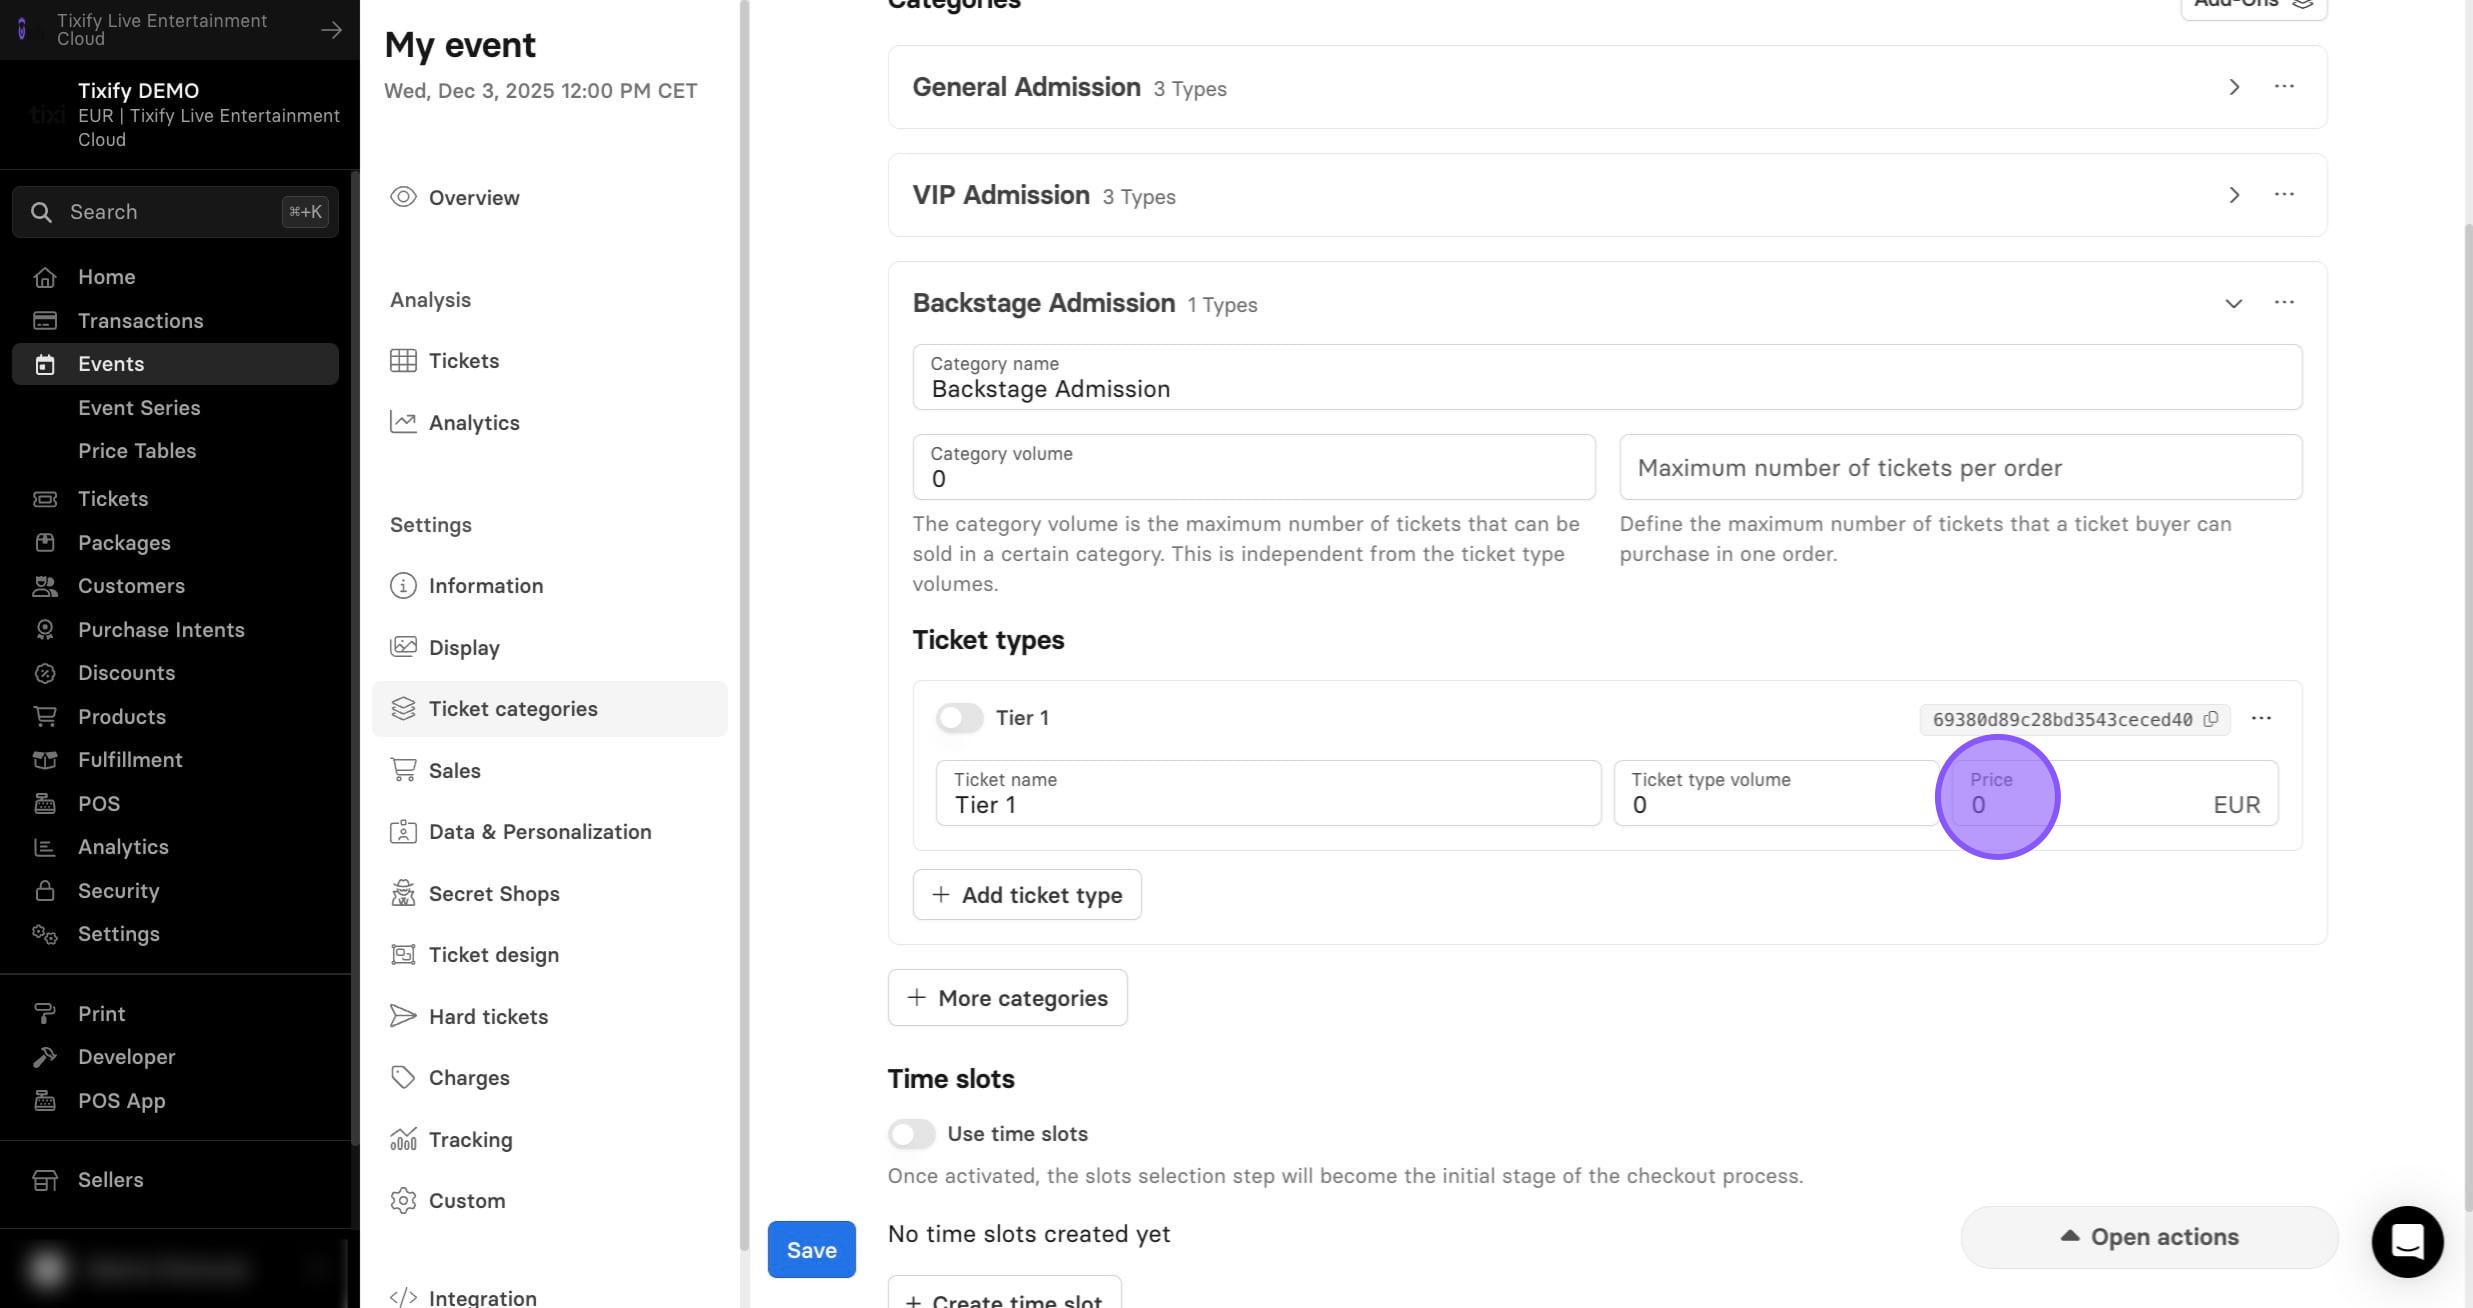2473x1308 pixels.
Task: Click the Category name field
Action: pos(1607,377)
